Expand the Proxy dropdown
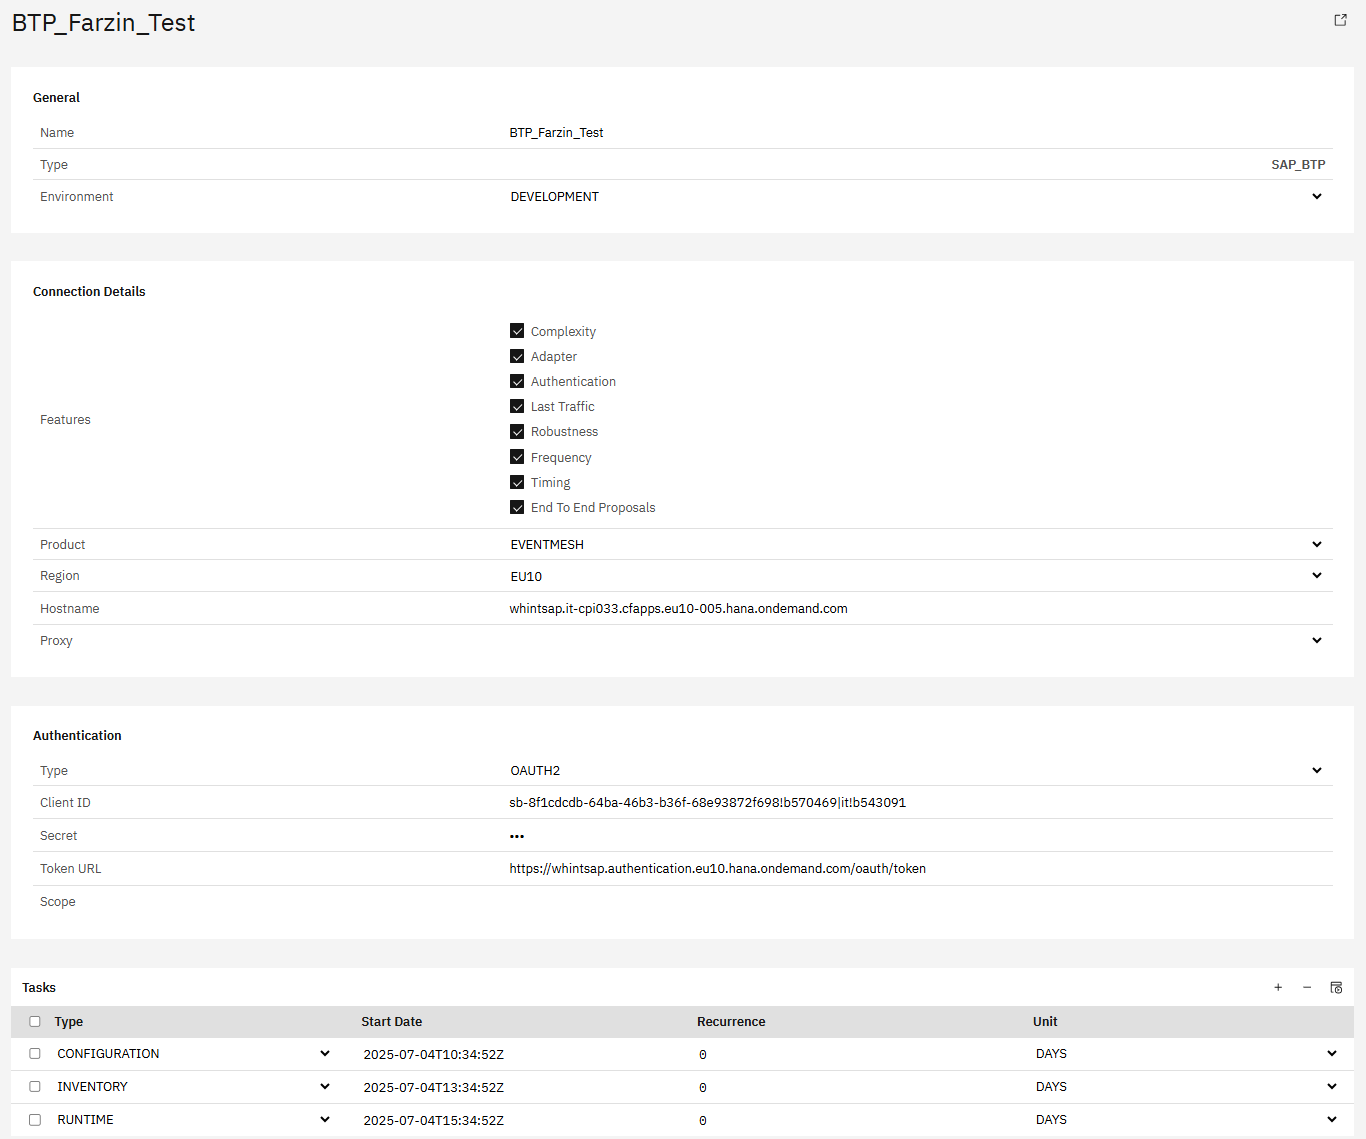The image size is (1366, 1139). pyautogui.click(x=1316, y=640)
